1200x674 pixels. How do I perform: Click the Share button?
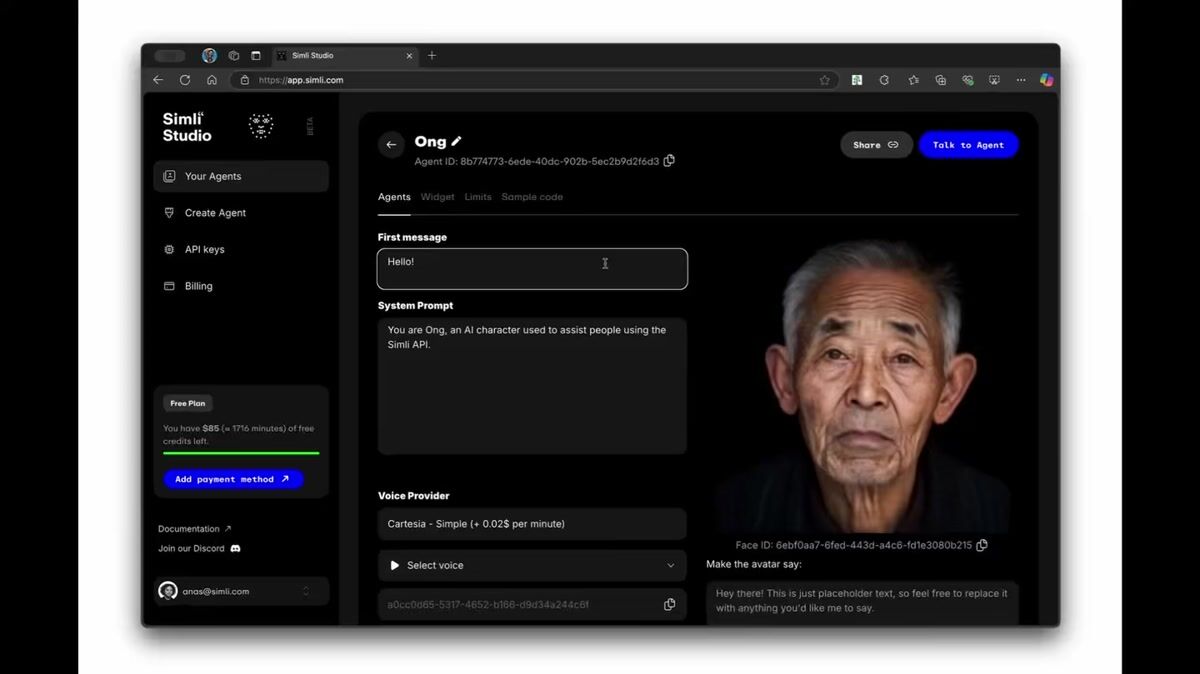(x=876, y=145)
